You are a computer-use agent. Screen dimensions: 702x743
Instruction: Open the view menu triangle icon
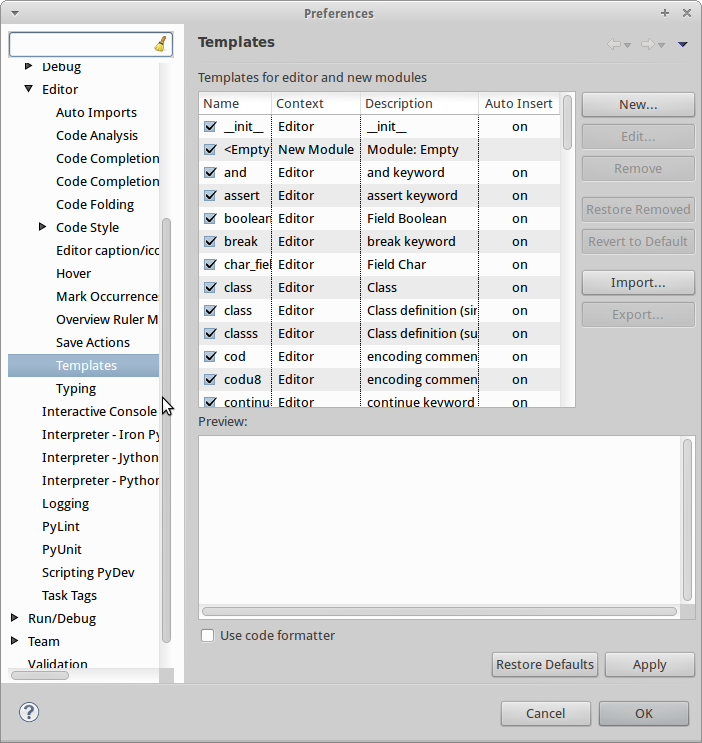pyautogui.click(x=683, y=44)
